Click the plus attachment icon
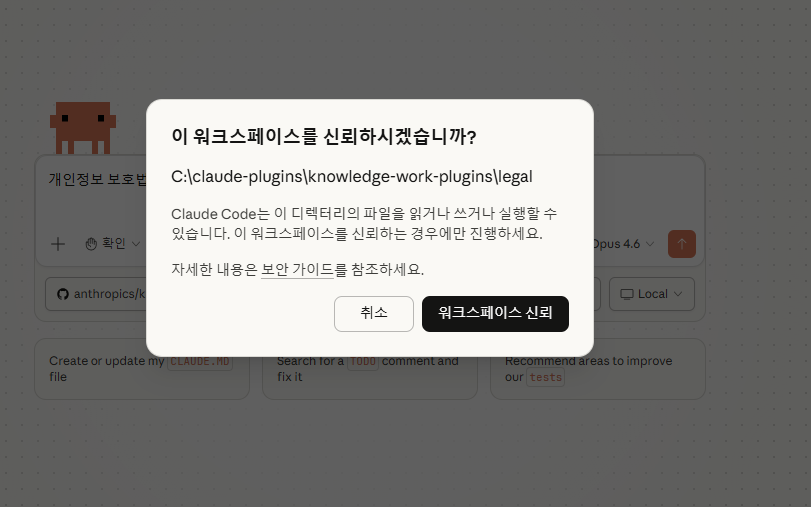The image size is (811, 507). [x=58, y=244]
